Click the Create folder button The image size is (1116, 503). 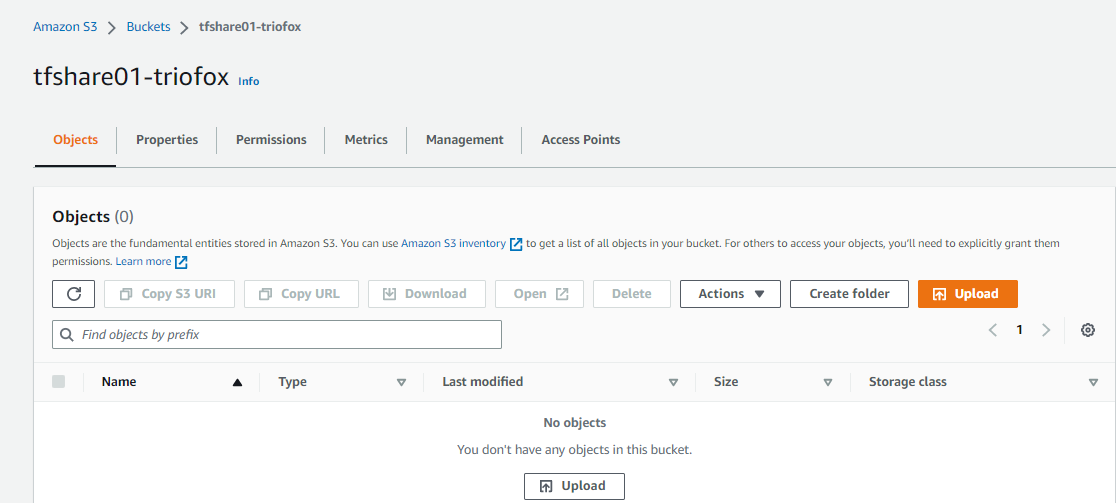[849, 294]
